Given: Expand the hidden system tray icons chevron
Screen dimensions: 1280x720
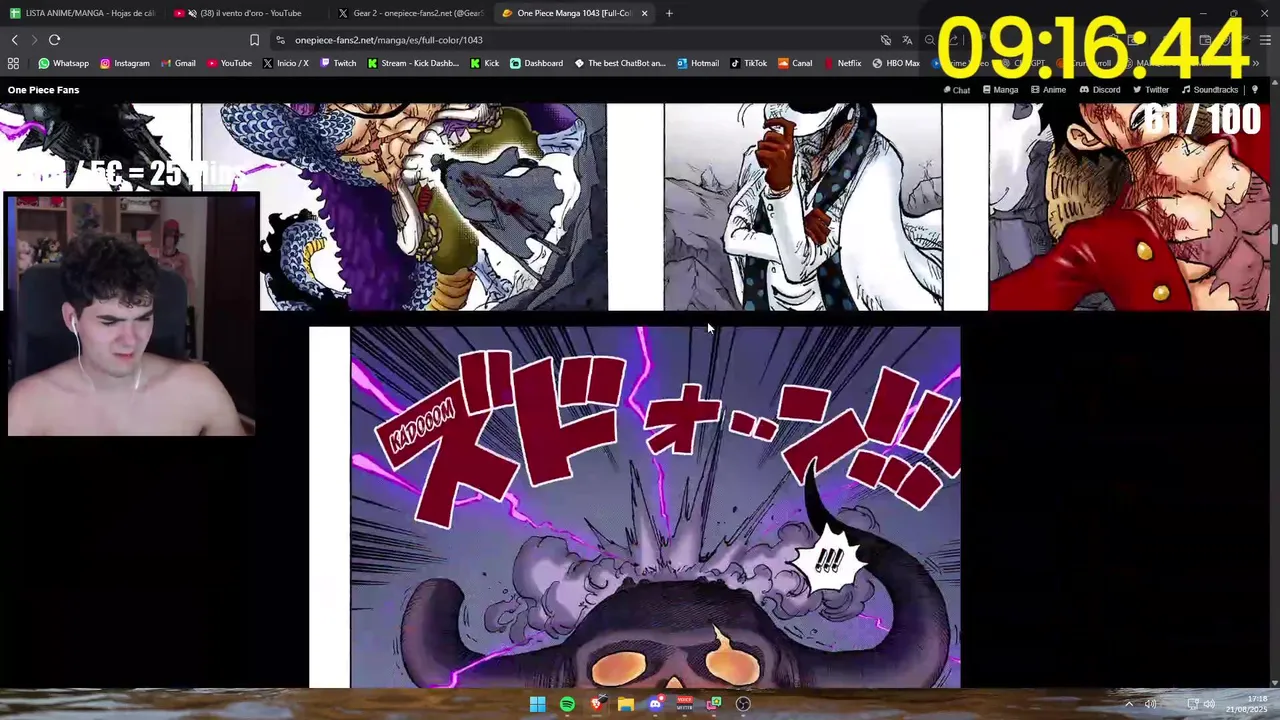Looking at the screenshot, I should (1129, 704).
